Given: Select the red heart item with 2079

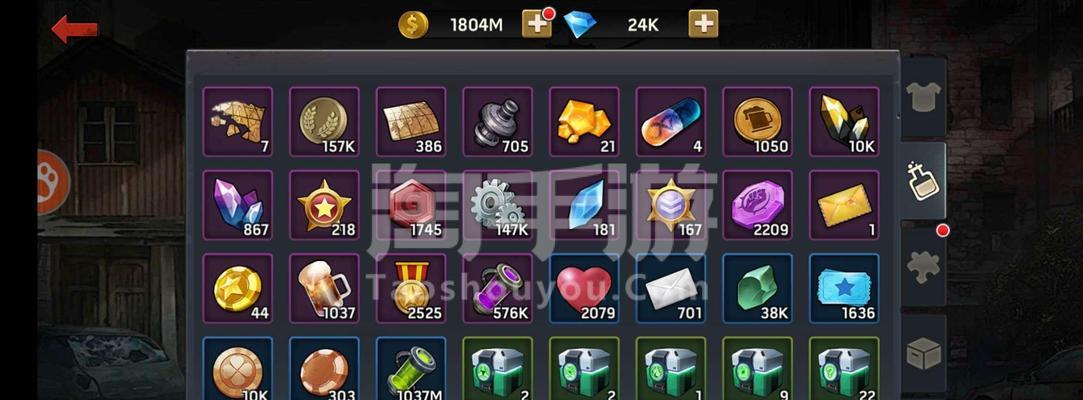Looking at the screenshot, I should click(x=584, y=289).
